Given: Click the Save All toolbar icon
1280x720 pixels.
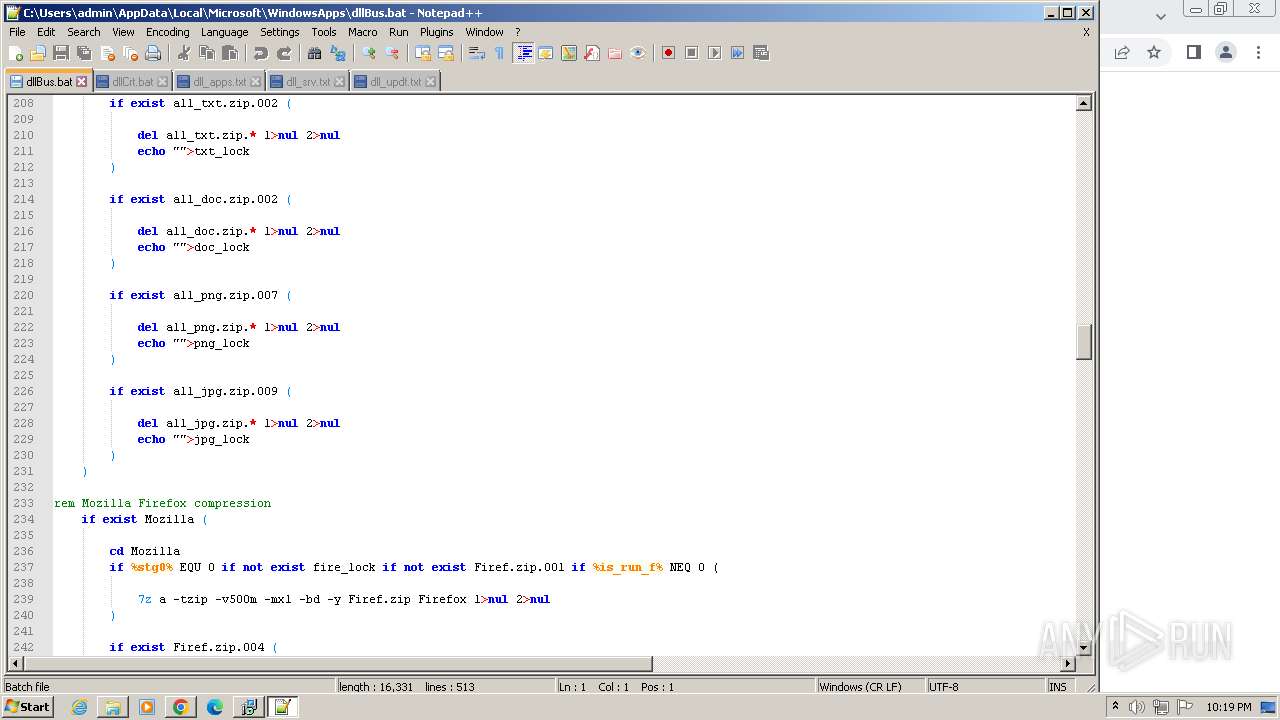Looking at the screenshot, I should pyautogui.click(x=84, y=53).
